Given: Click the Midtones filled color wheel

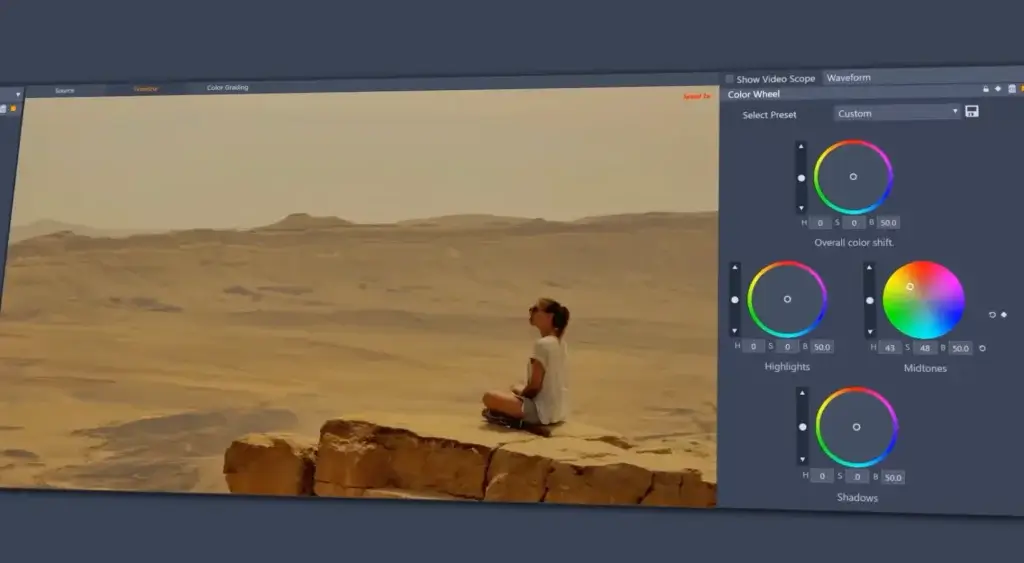Looking at the screenshot, I should point(923,300).
